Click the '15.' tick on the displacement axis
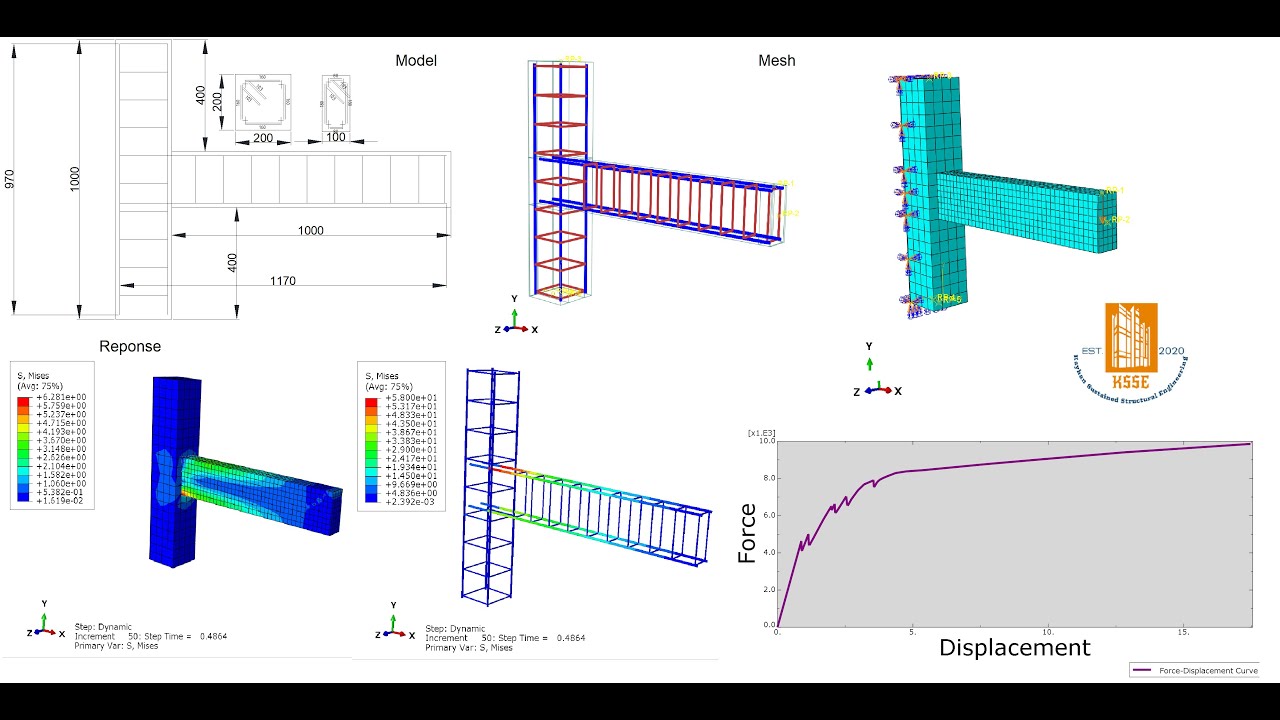The width and height of the screenshot is (1280, 720). (1183, 632)
